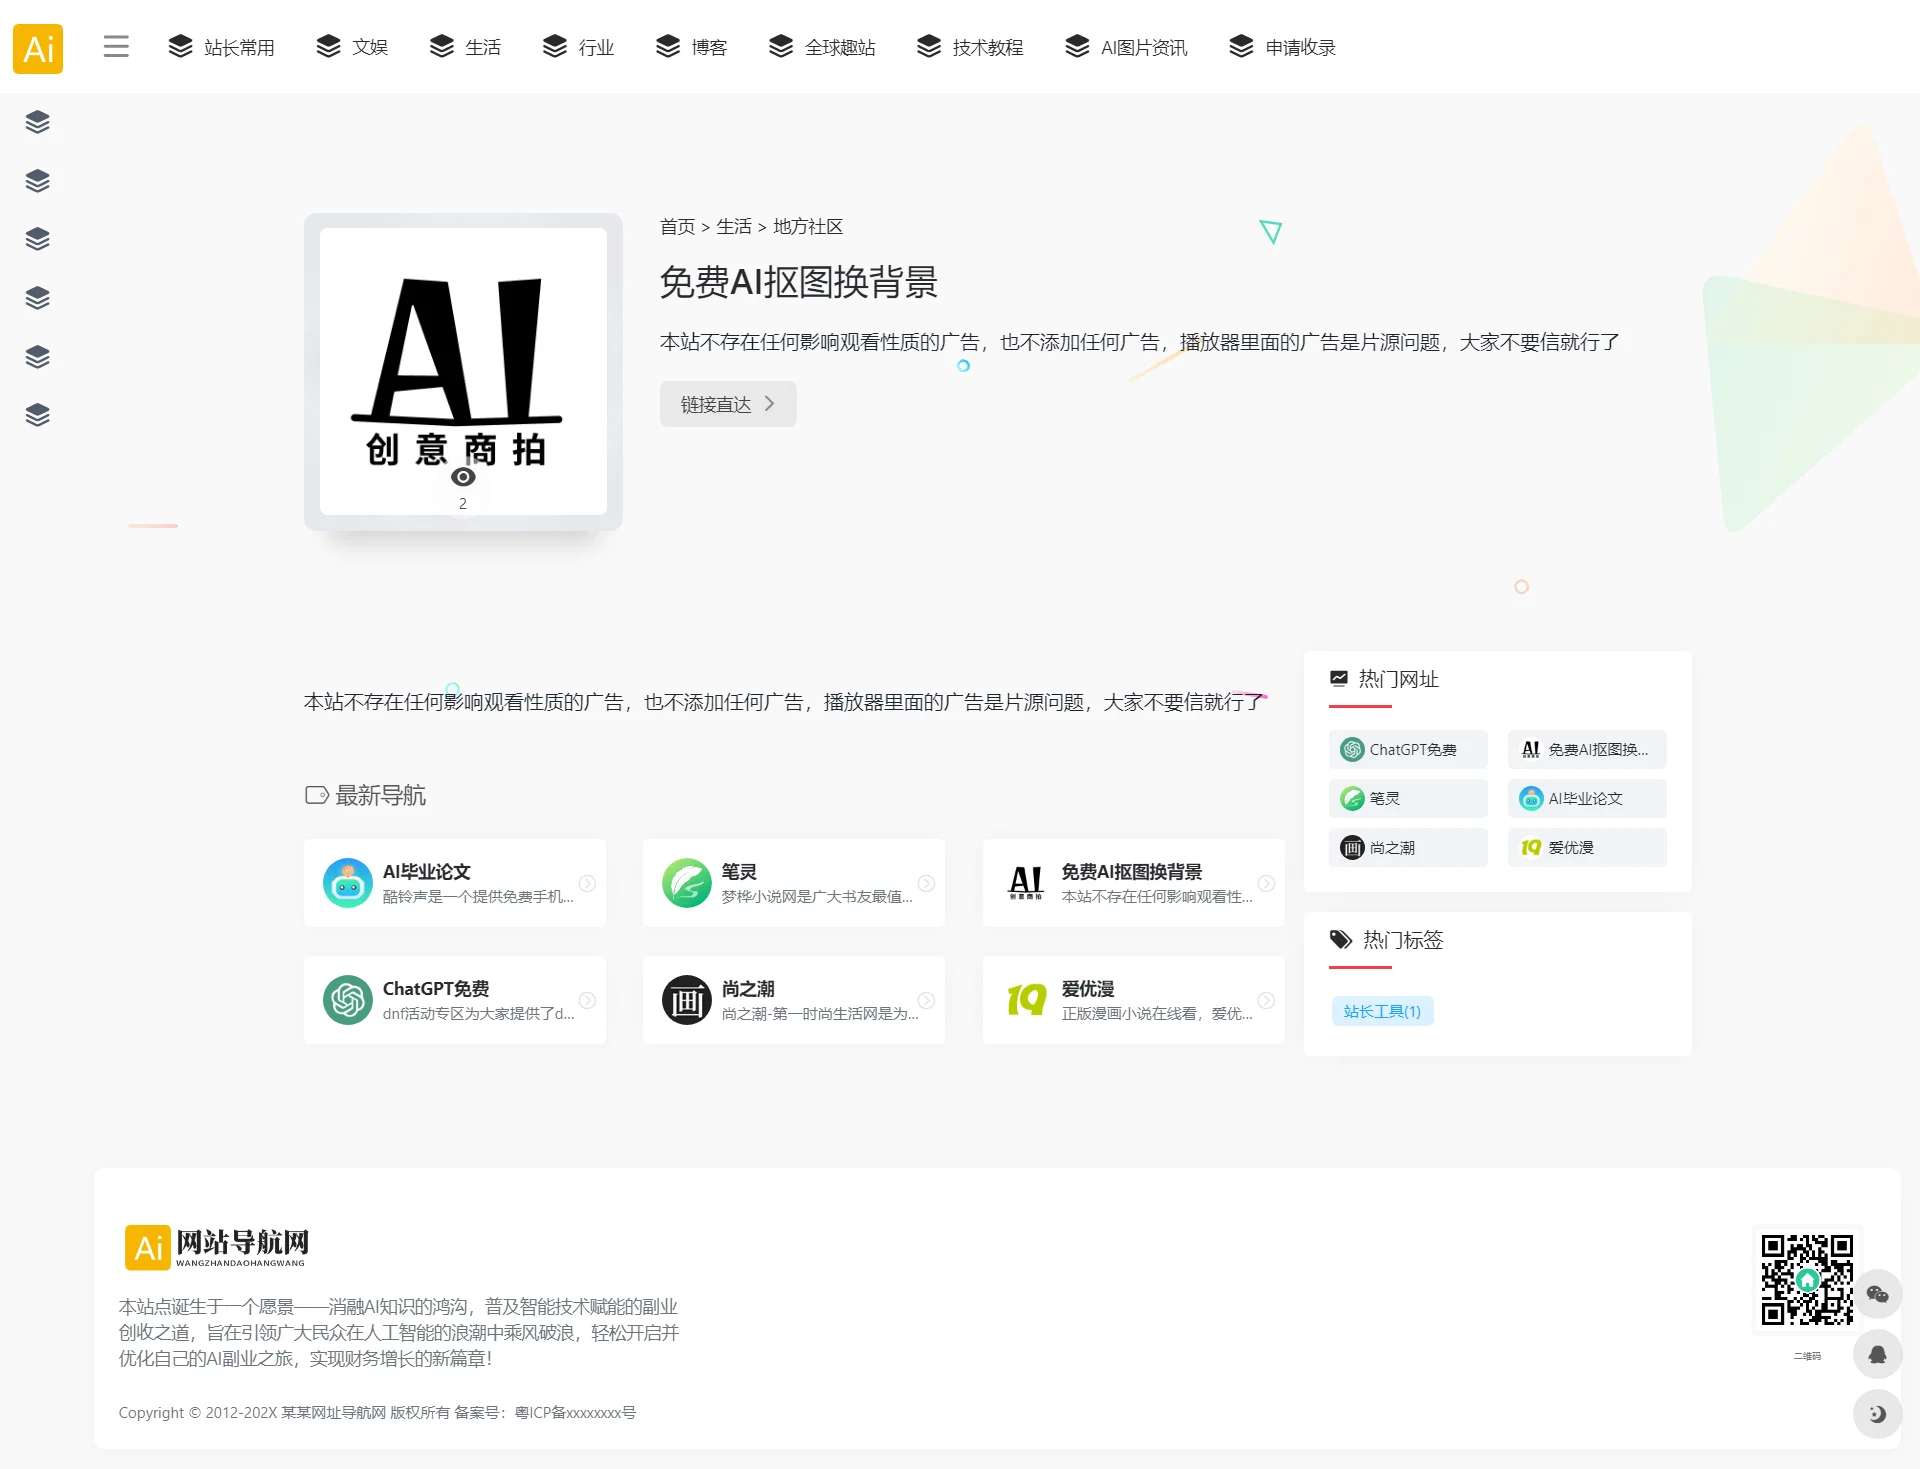Click the 链接直达 button
Viewport: 1920px width, 1469px height.
pos(727,404)
